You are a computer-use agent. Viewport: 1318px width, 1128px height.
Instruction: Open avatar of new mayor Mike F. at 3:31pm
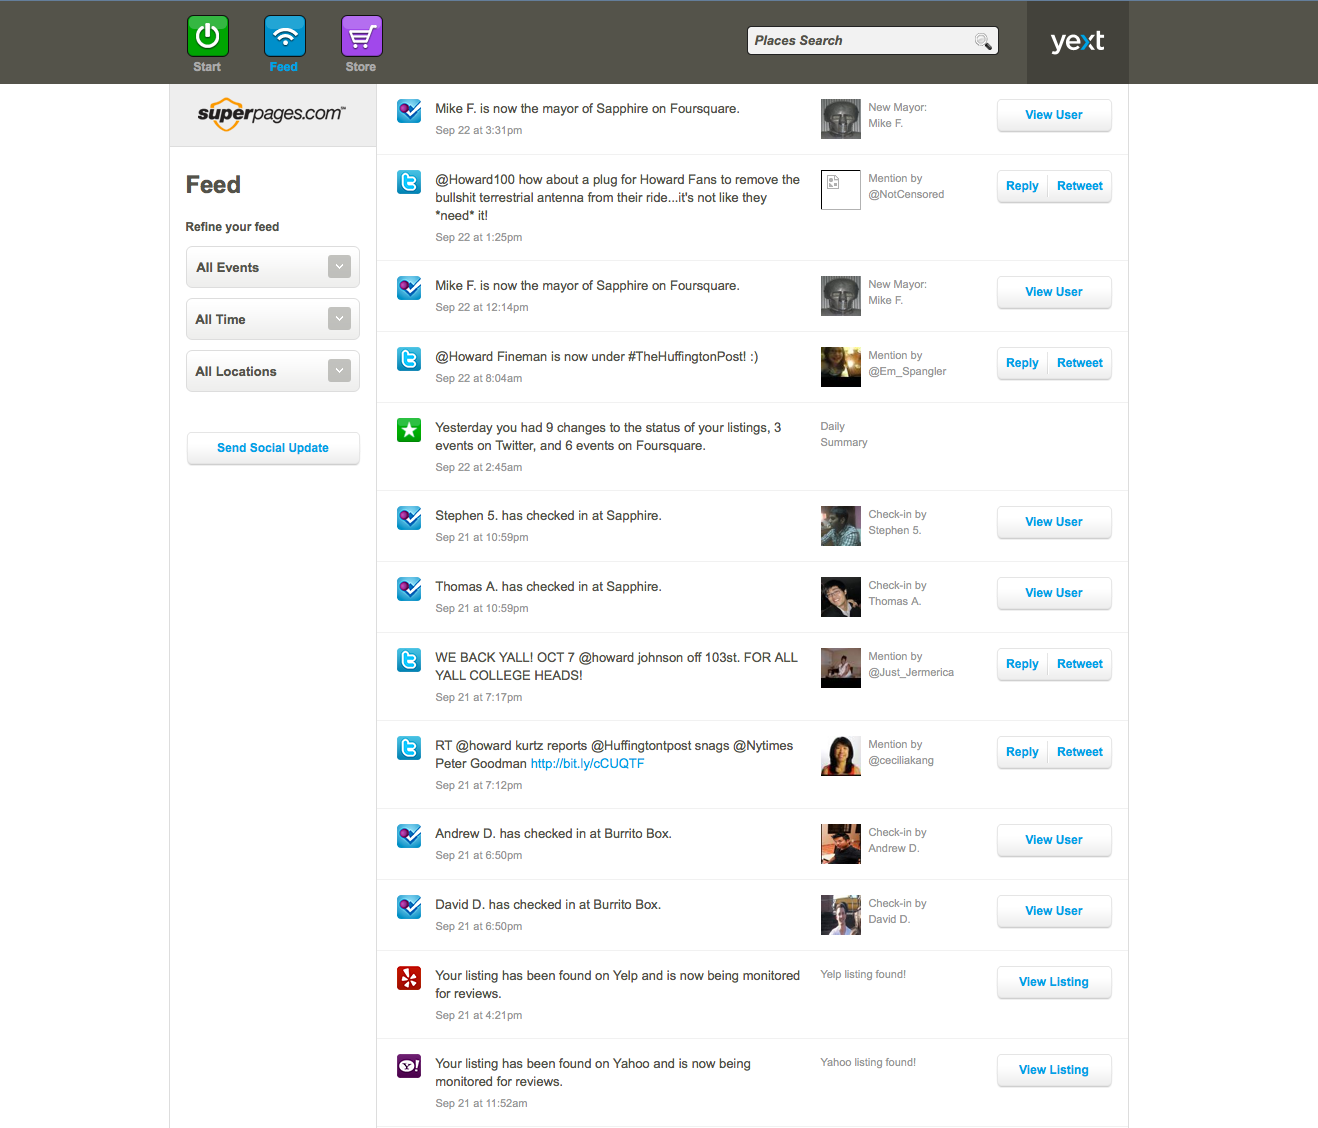[x=841, y=119]
